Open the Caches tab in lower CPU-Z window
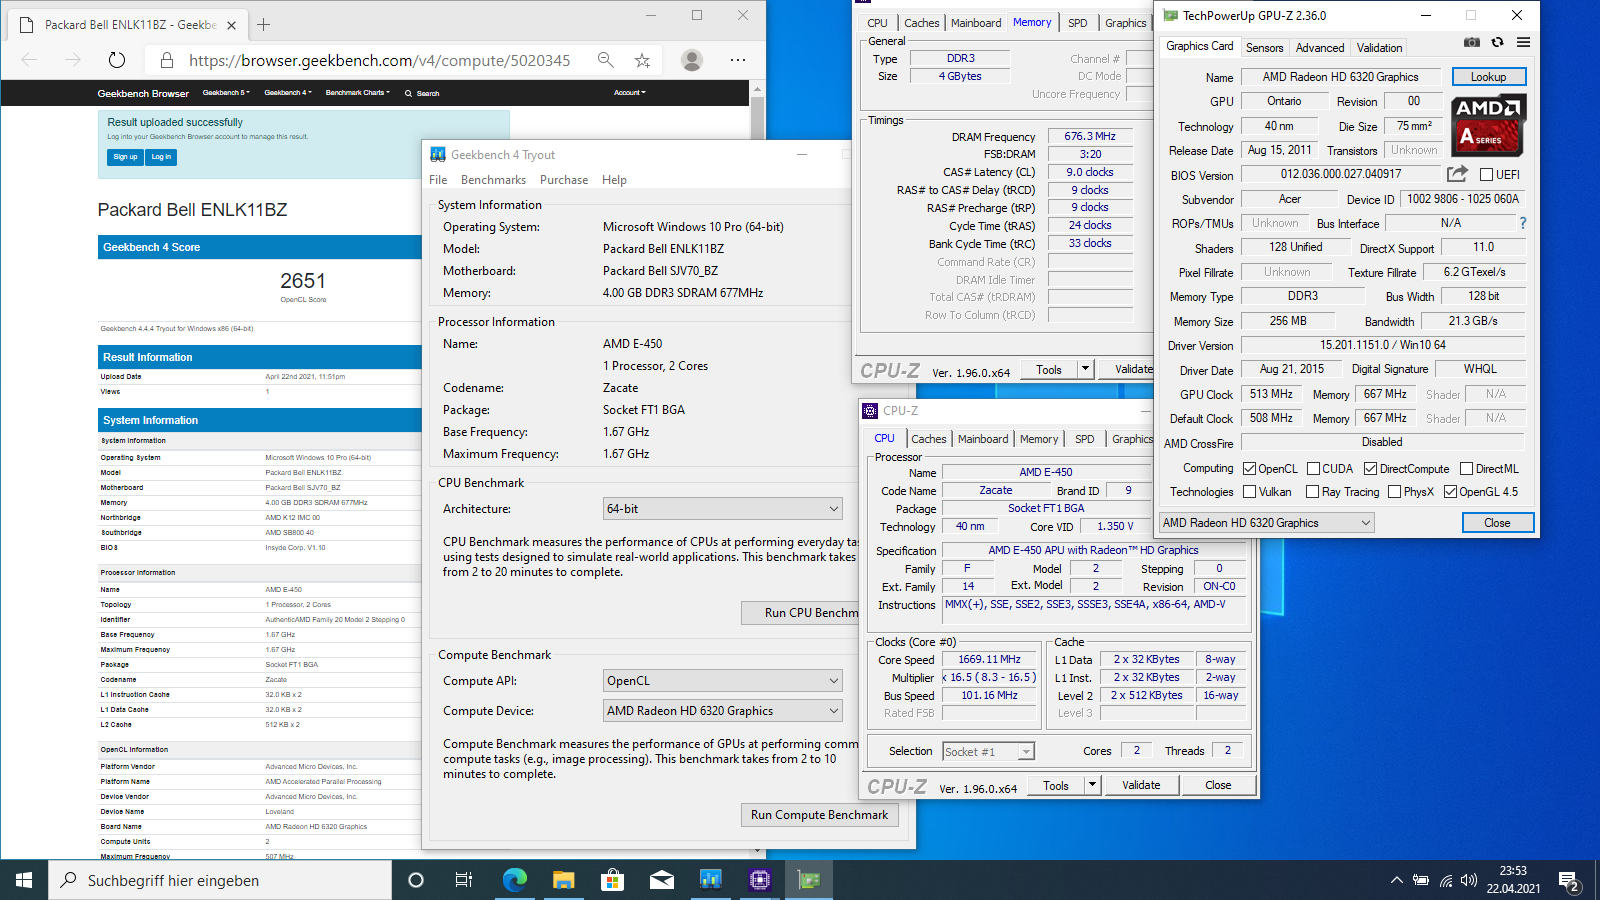Image resolution: width=1600 pixels, height=900 pixels. coord(928,439)
